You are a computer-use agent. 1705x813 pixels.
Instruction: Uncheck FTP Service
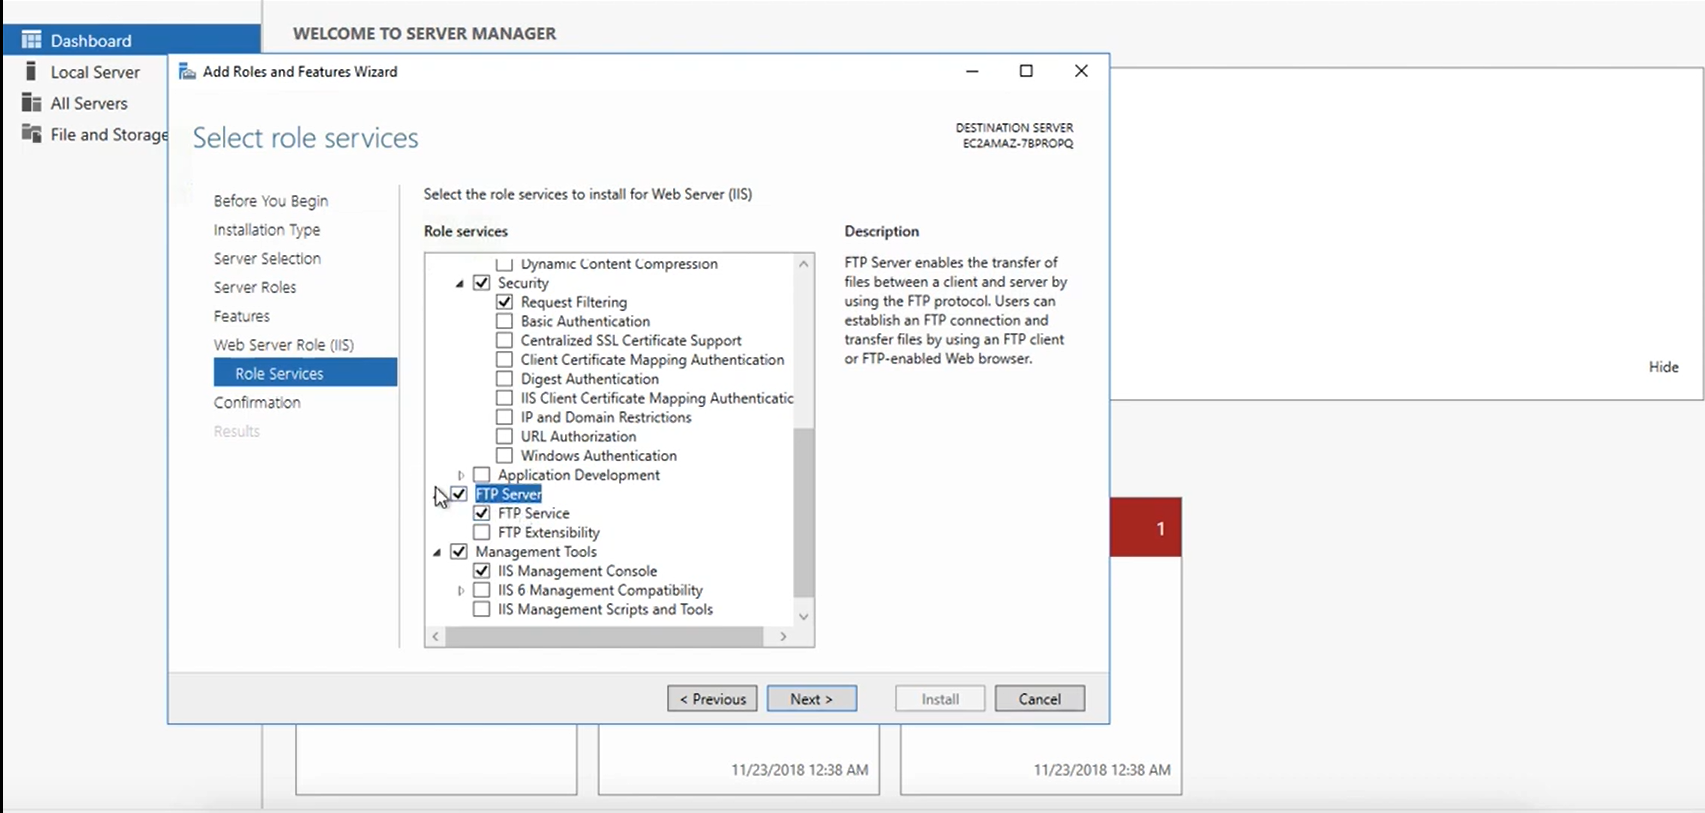tap(482, 513)
